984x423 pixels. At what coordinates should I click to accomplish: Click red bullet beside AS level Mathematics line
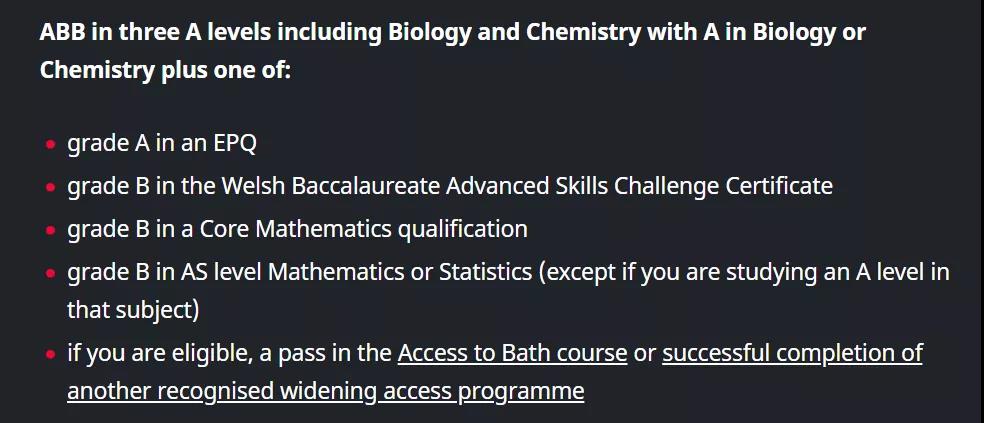(x=51, y=274)
